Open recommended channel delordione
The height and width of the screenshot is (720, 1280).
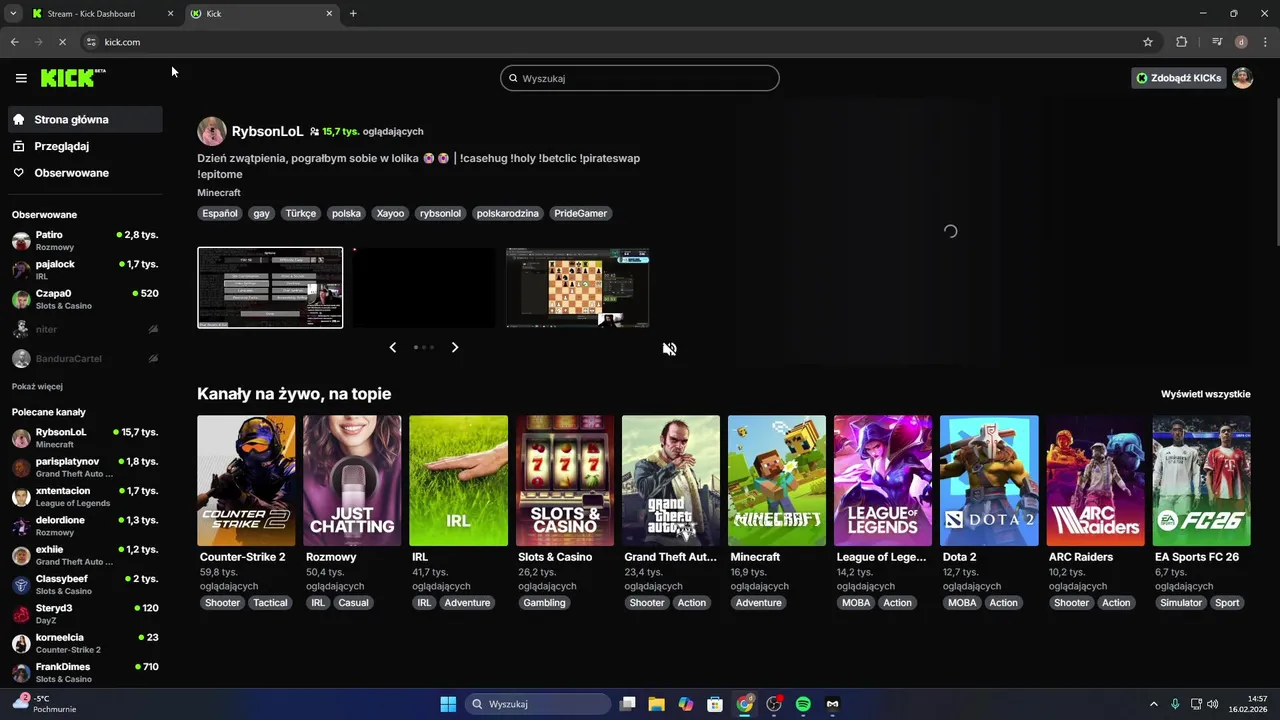(85, 526)
